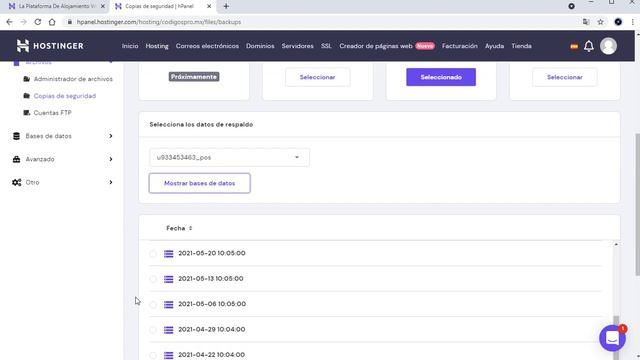Bookmark this page with the star icon
The width and height of the screenshot is (640, 360).
[x=600, y=22]
